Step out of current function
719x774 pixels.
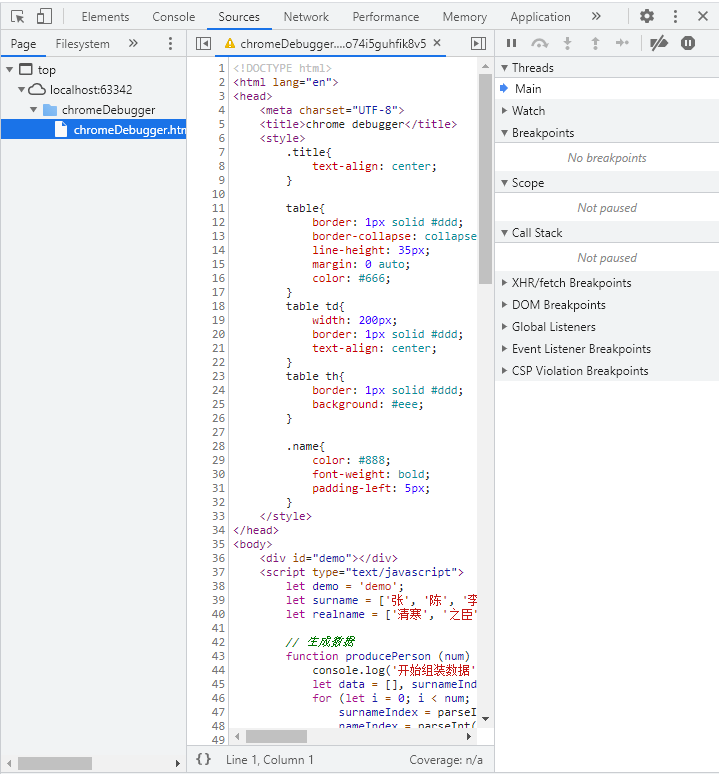(595, 43)
